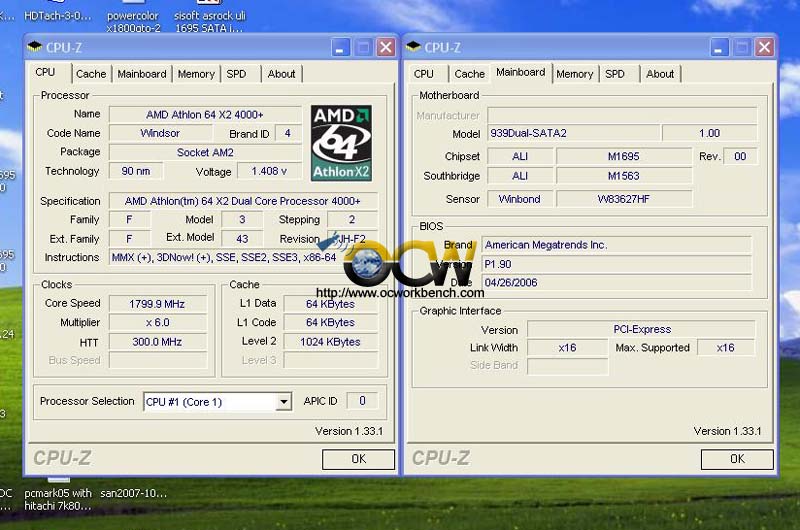The height and width of the screenshot is (530, 800).
Task: Click processor name AMD Athlon 64 X2 4000+
Action: pos(205,115)
